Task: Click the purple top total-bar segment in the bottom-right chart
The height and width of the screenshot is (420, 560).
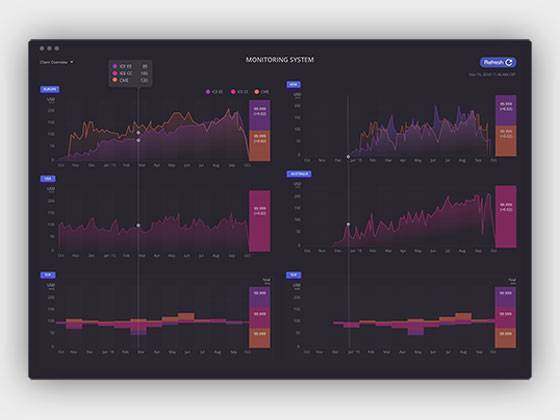Action: (505, 297)
